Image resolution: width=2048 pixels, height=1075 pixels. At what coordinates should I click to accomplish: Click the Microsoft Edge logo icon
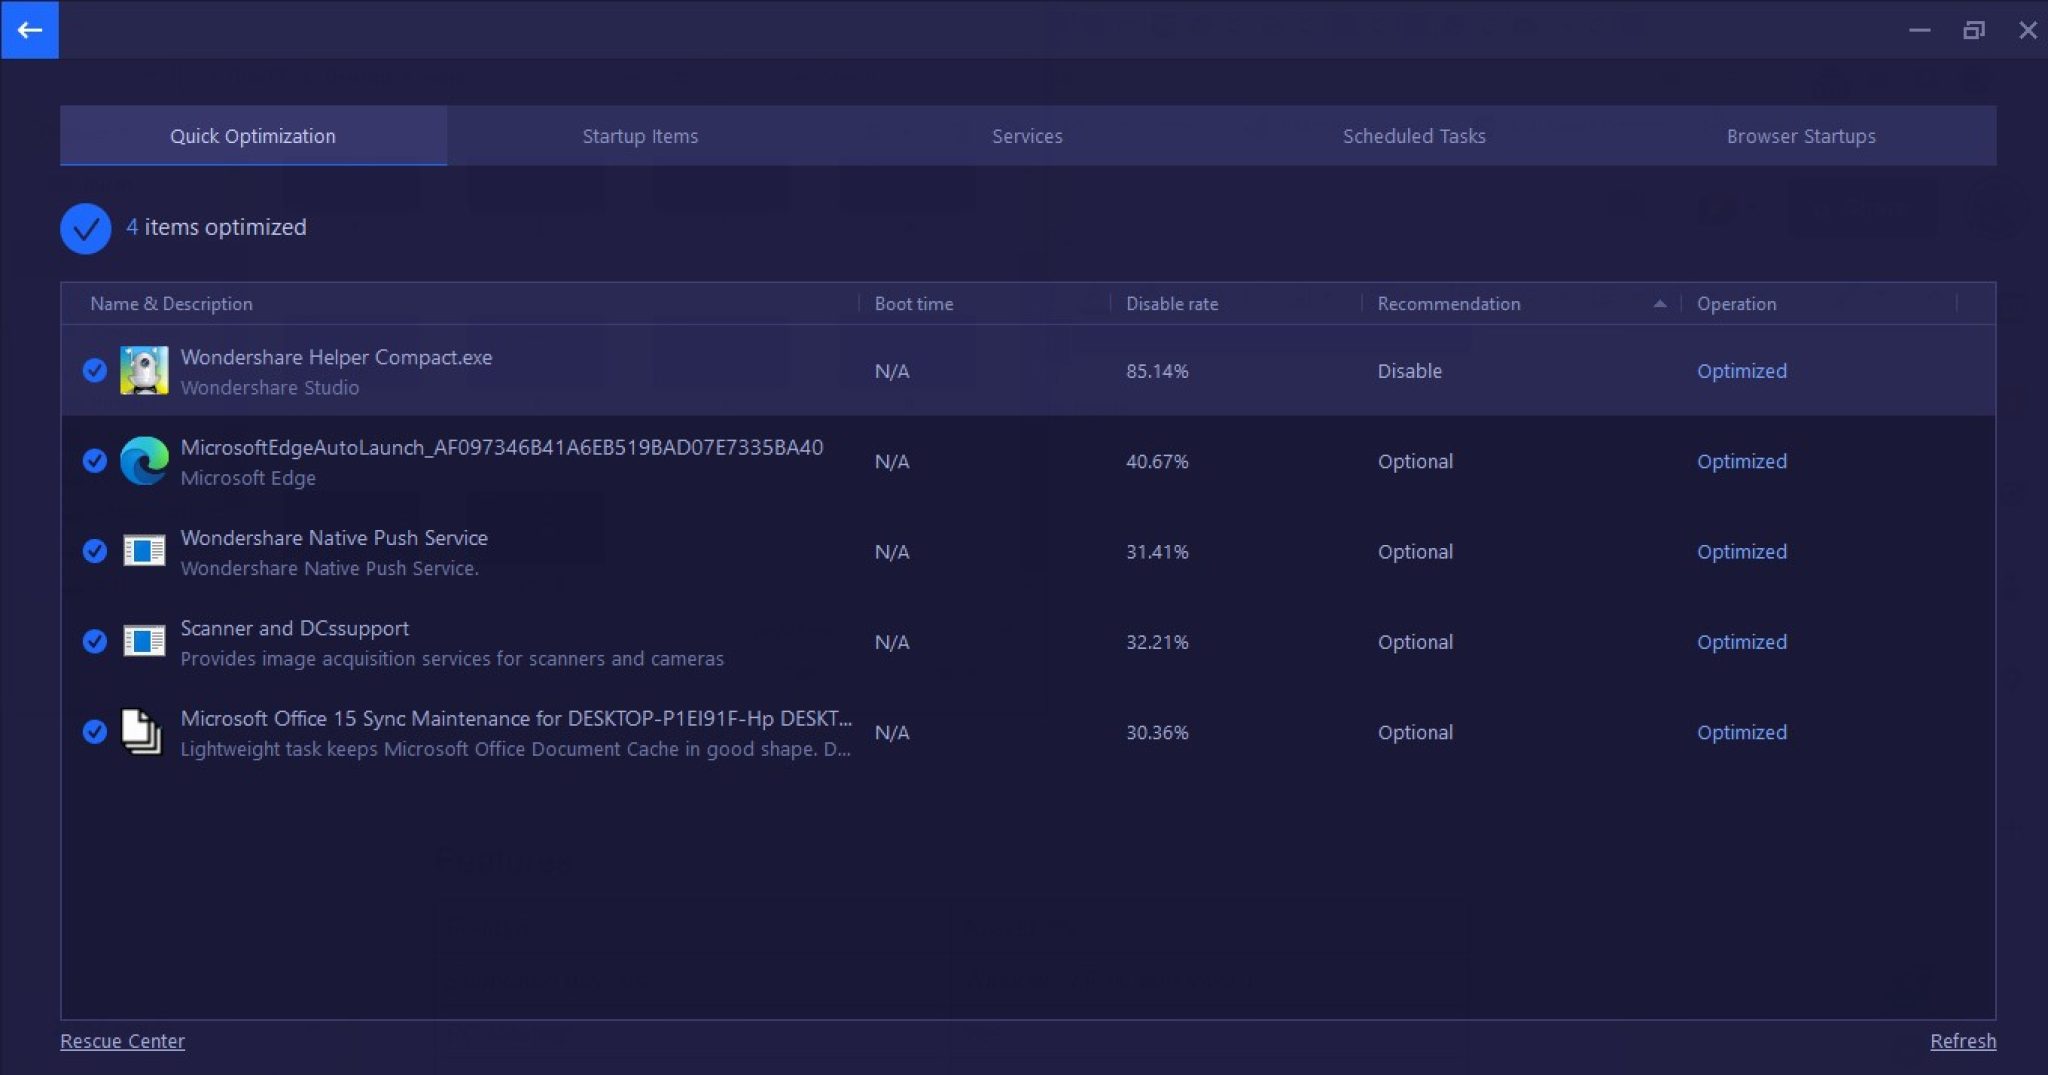(x=144, y=461)
